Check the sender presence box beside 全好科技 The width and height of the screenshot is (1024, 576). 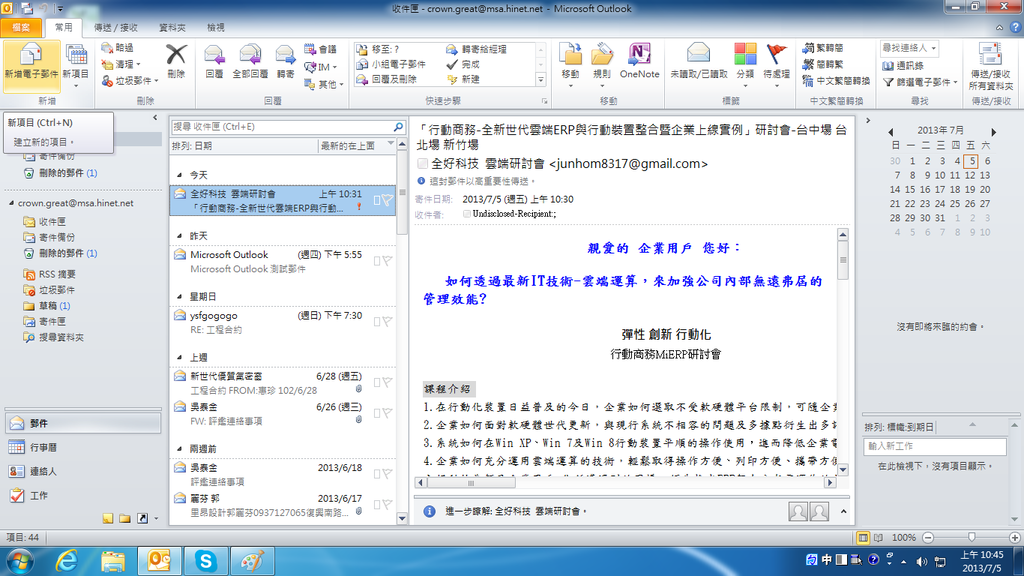point(423,163)
